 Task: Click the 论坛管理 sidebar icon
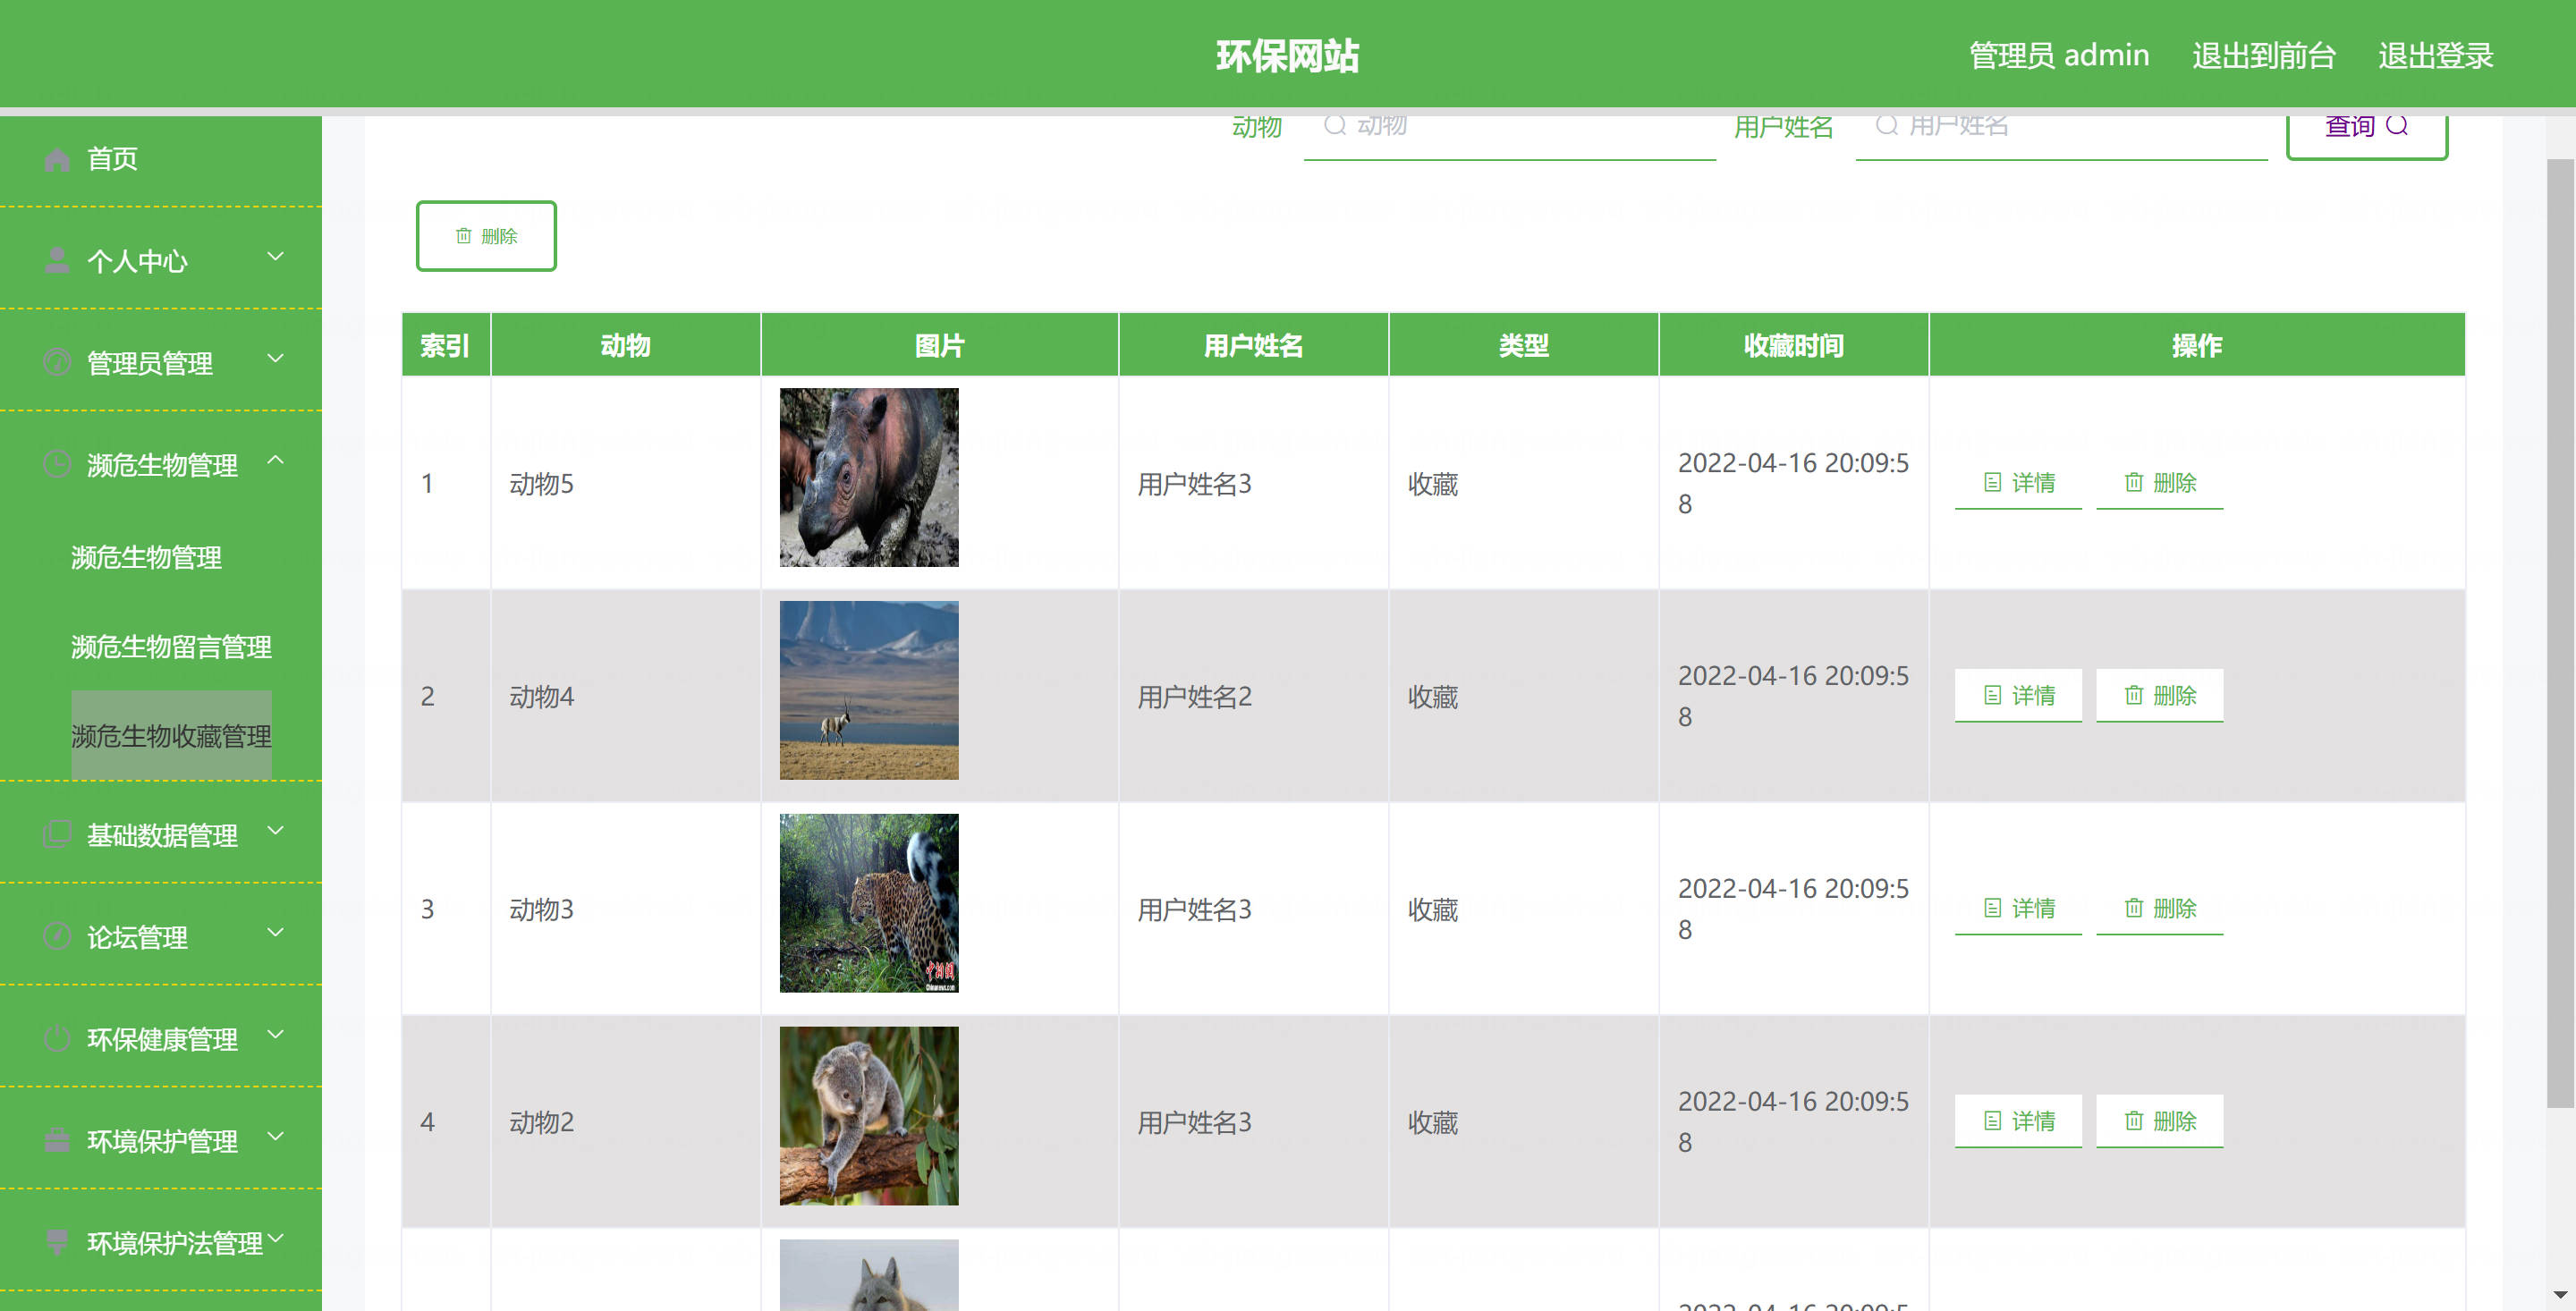pos(57,937)
